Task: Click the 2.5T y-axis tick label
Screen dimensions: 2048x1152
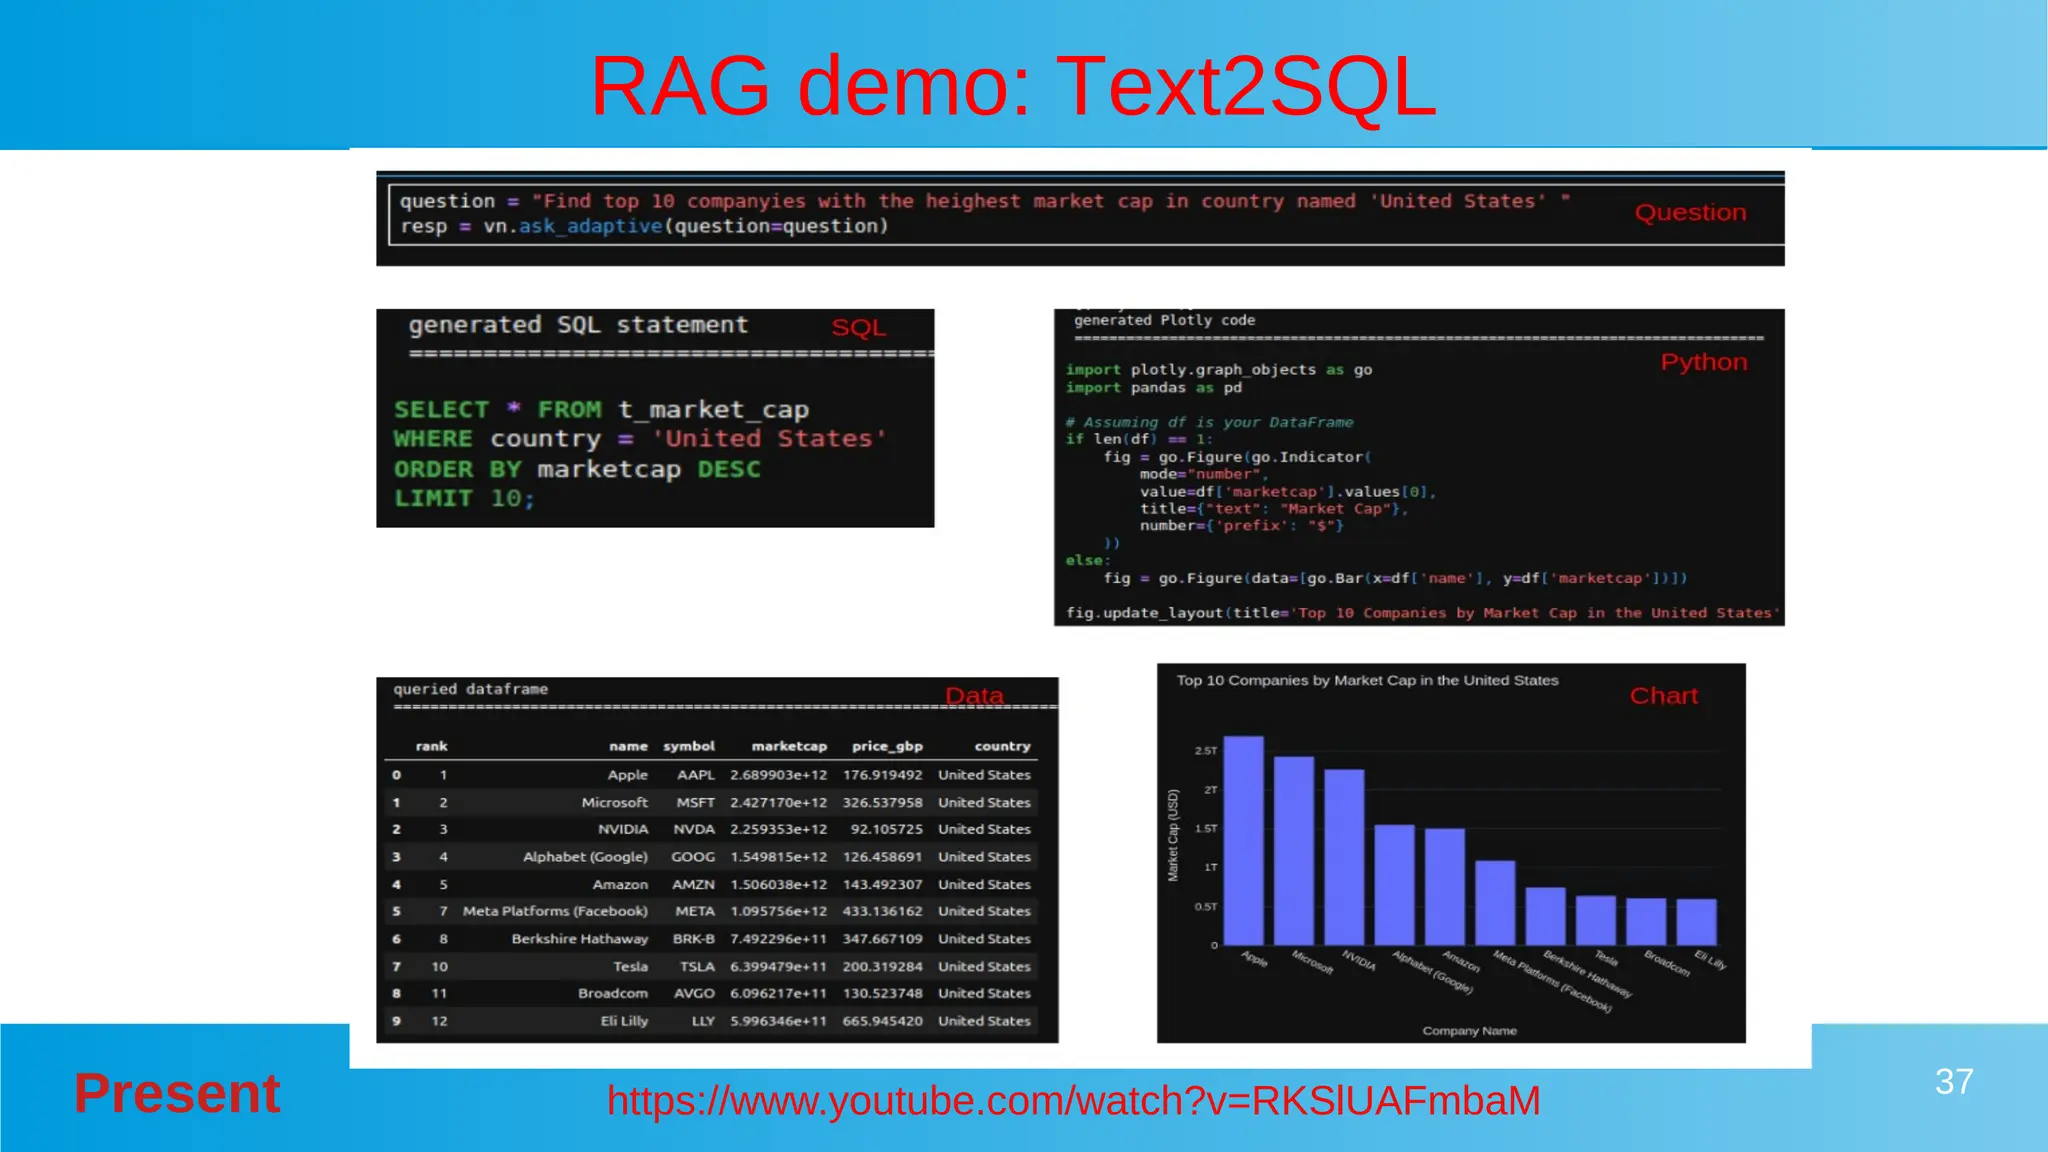Action: pos(1206,750)
